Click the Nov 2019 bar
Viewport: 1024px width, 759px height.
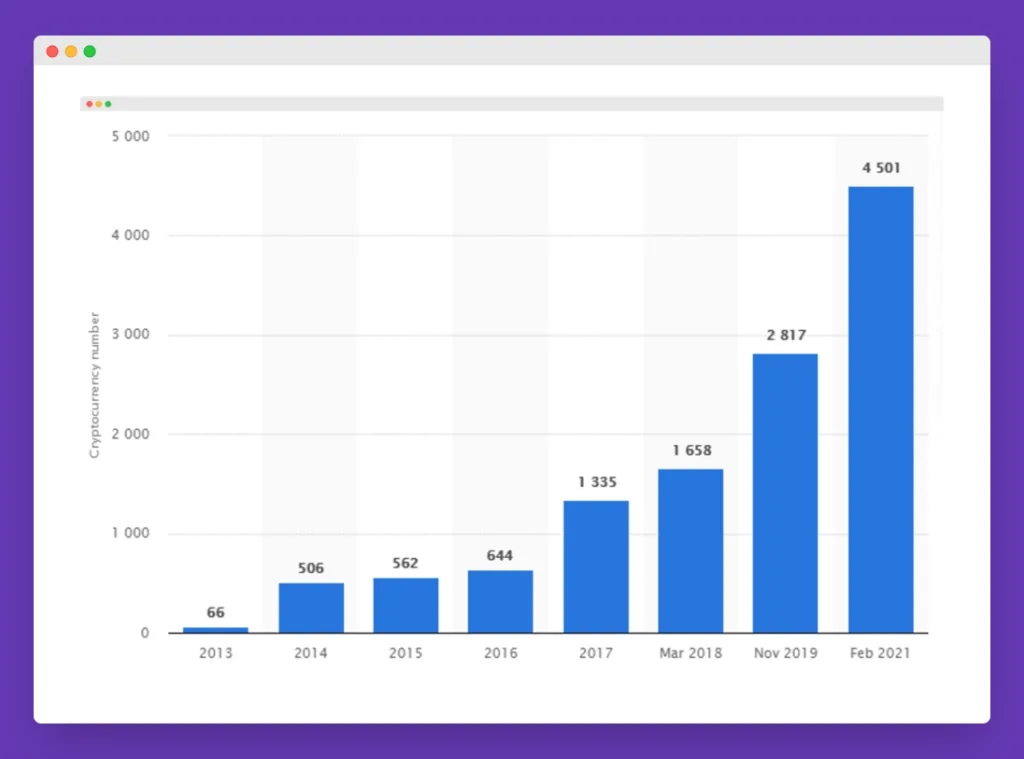(x=785, y=490)
